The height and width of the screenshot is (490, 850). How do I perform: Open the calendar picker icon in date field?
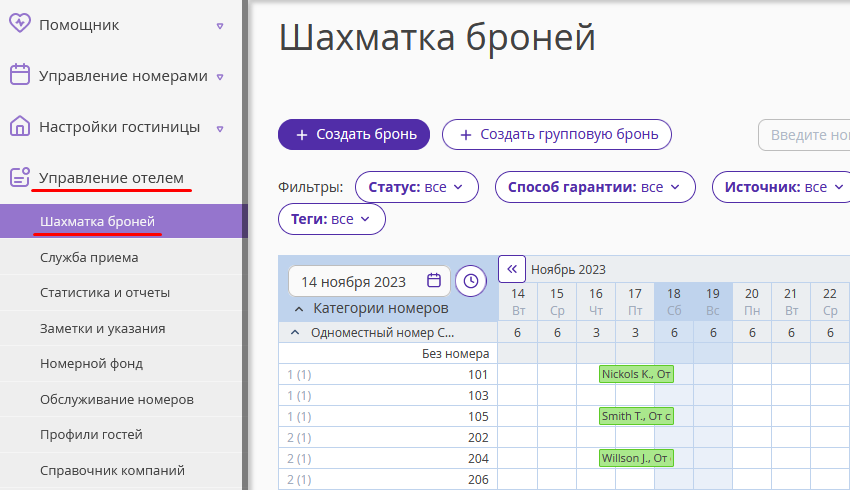tap(434, 280)
